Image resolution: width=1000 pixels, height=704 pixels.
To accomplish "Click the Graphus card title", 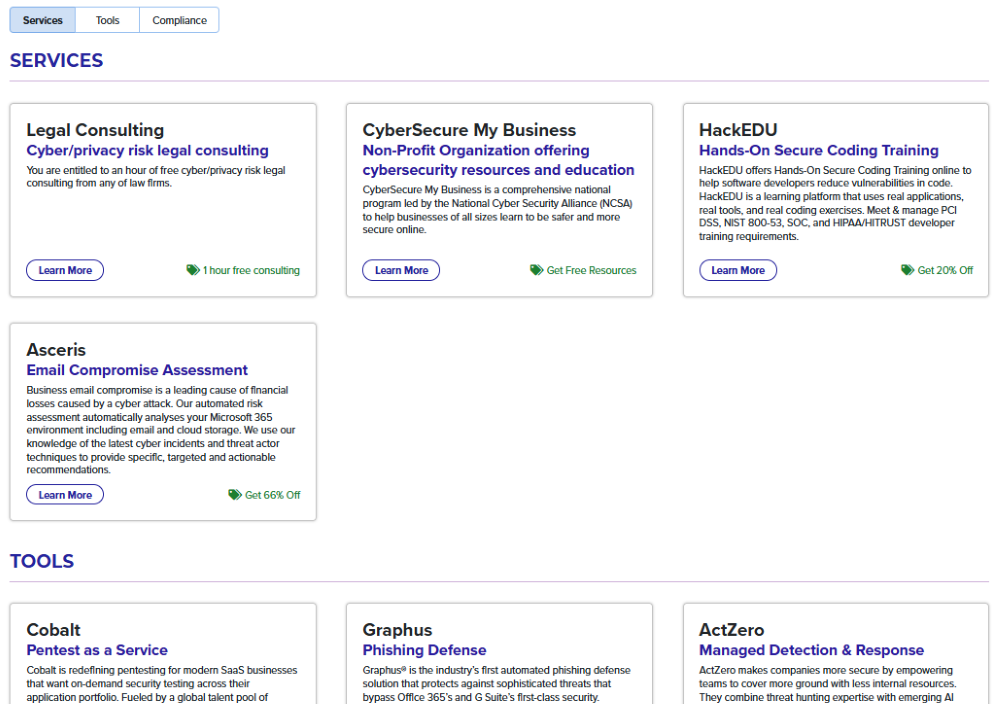I will click(397, 630).
